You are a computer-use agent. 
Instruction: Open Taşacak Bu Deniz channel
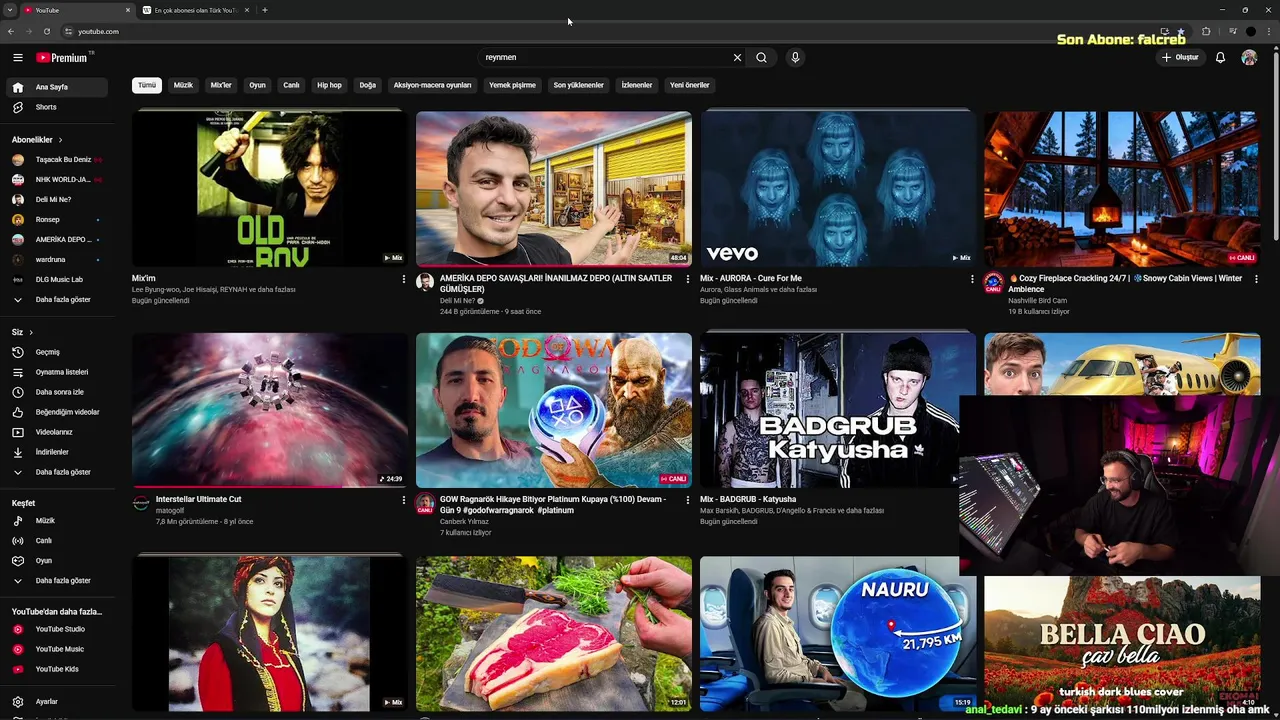[59, 160]
